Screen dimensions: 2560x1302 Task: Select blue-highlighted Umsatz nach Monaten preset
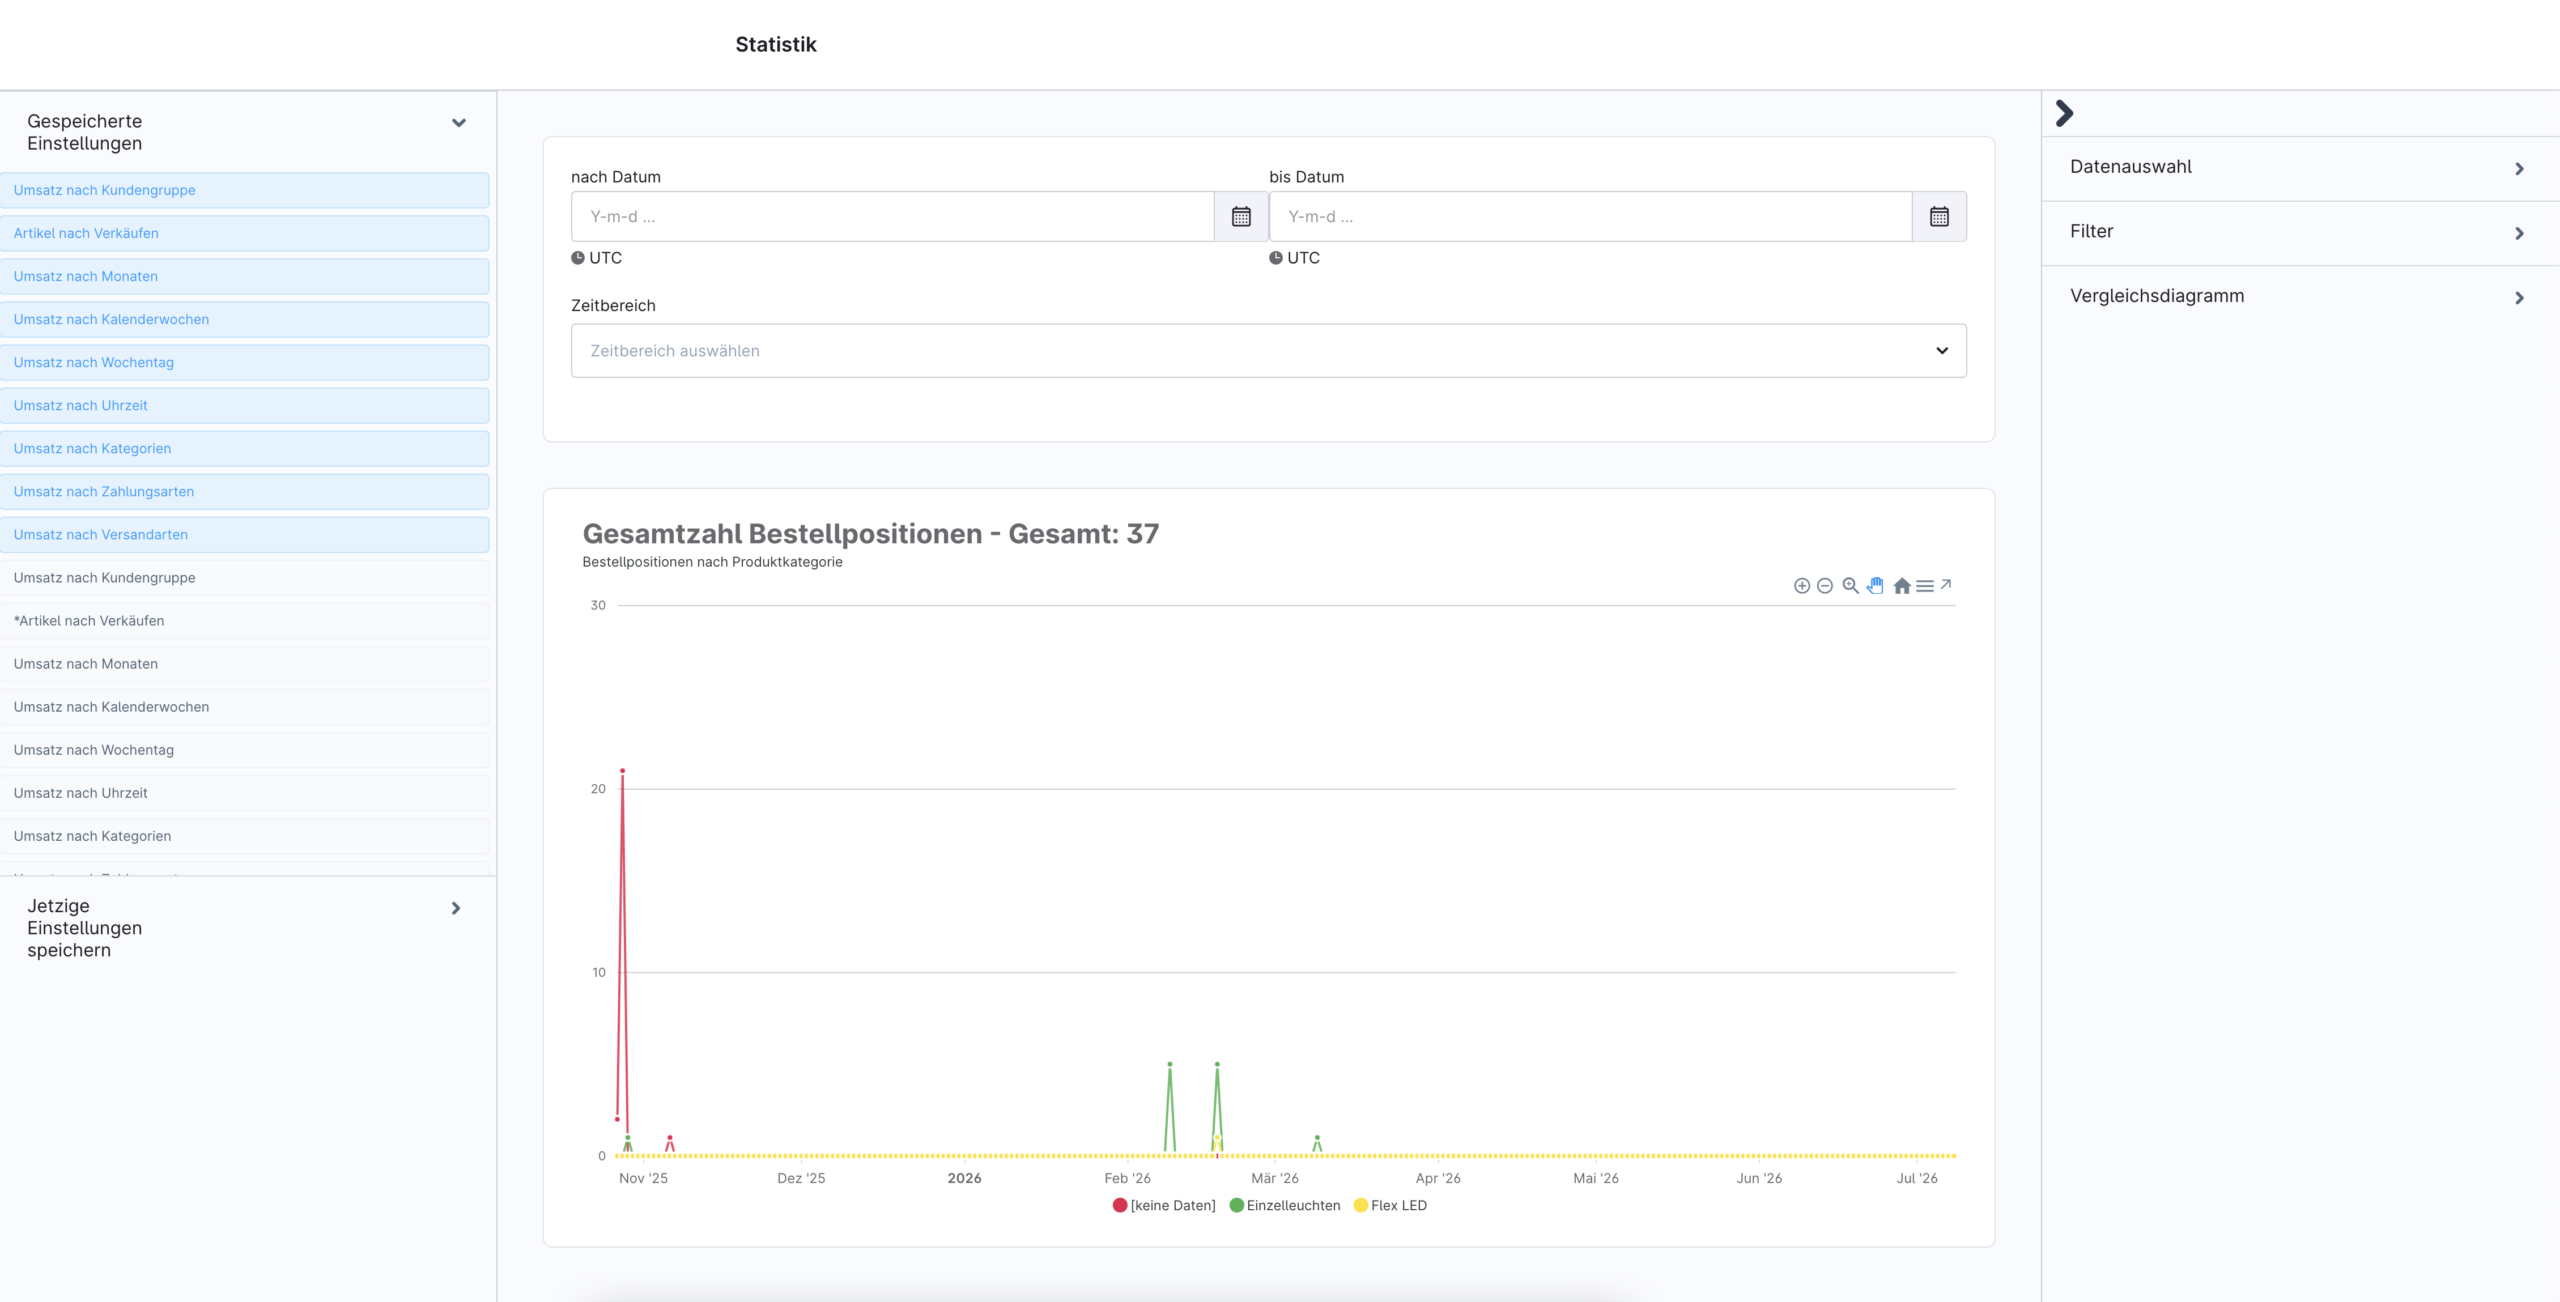(245, 276)
